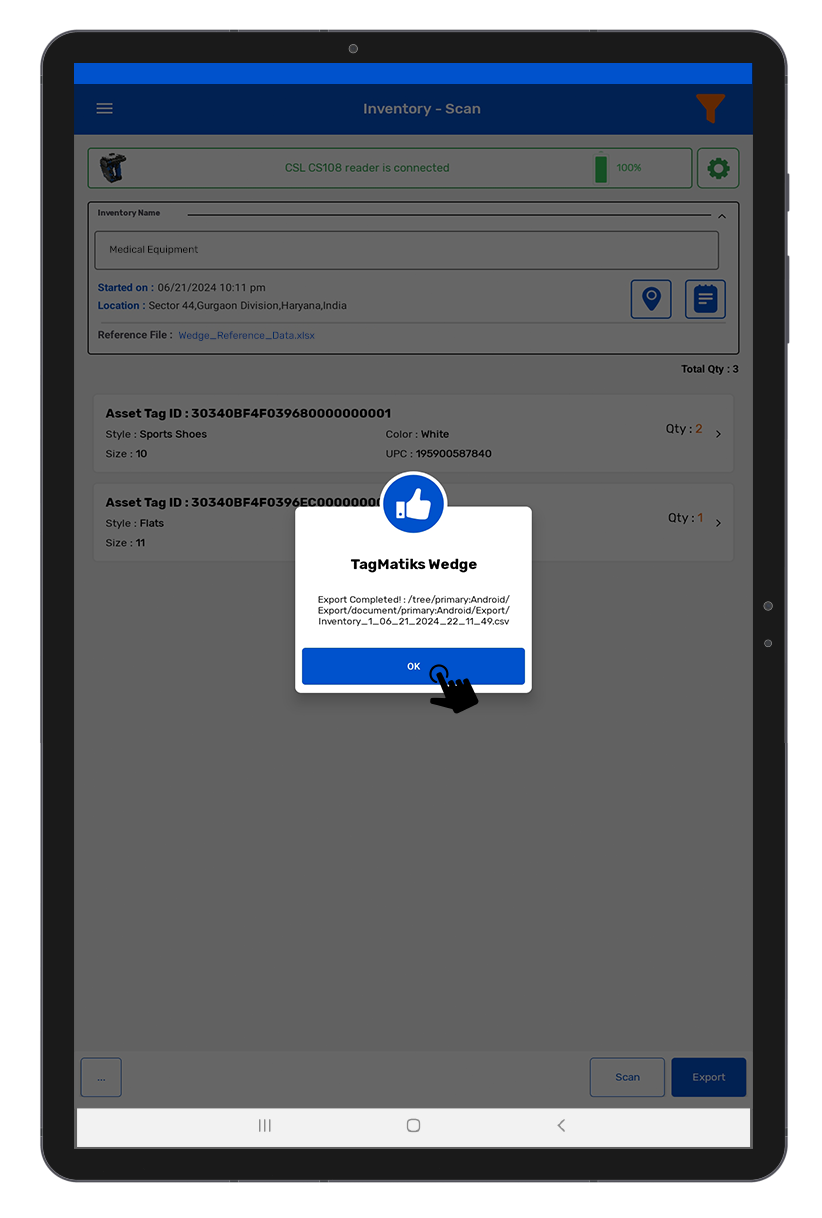Confirm export by pressing OK
822x1218 pixels.
[413, 666]
